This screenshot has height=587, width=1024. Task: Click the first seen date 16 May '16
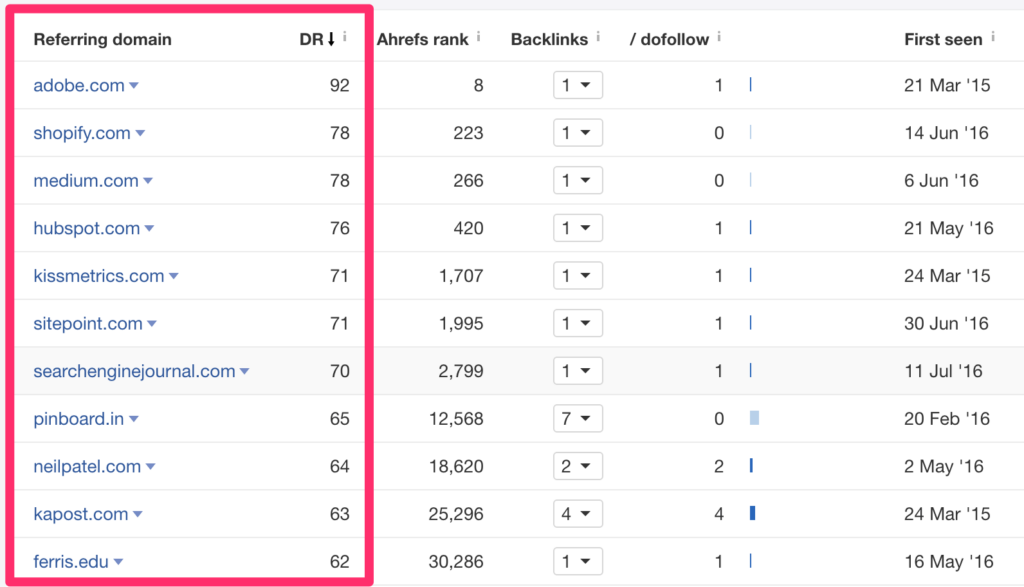point(949,562)
